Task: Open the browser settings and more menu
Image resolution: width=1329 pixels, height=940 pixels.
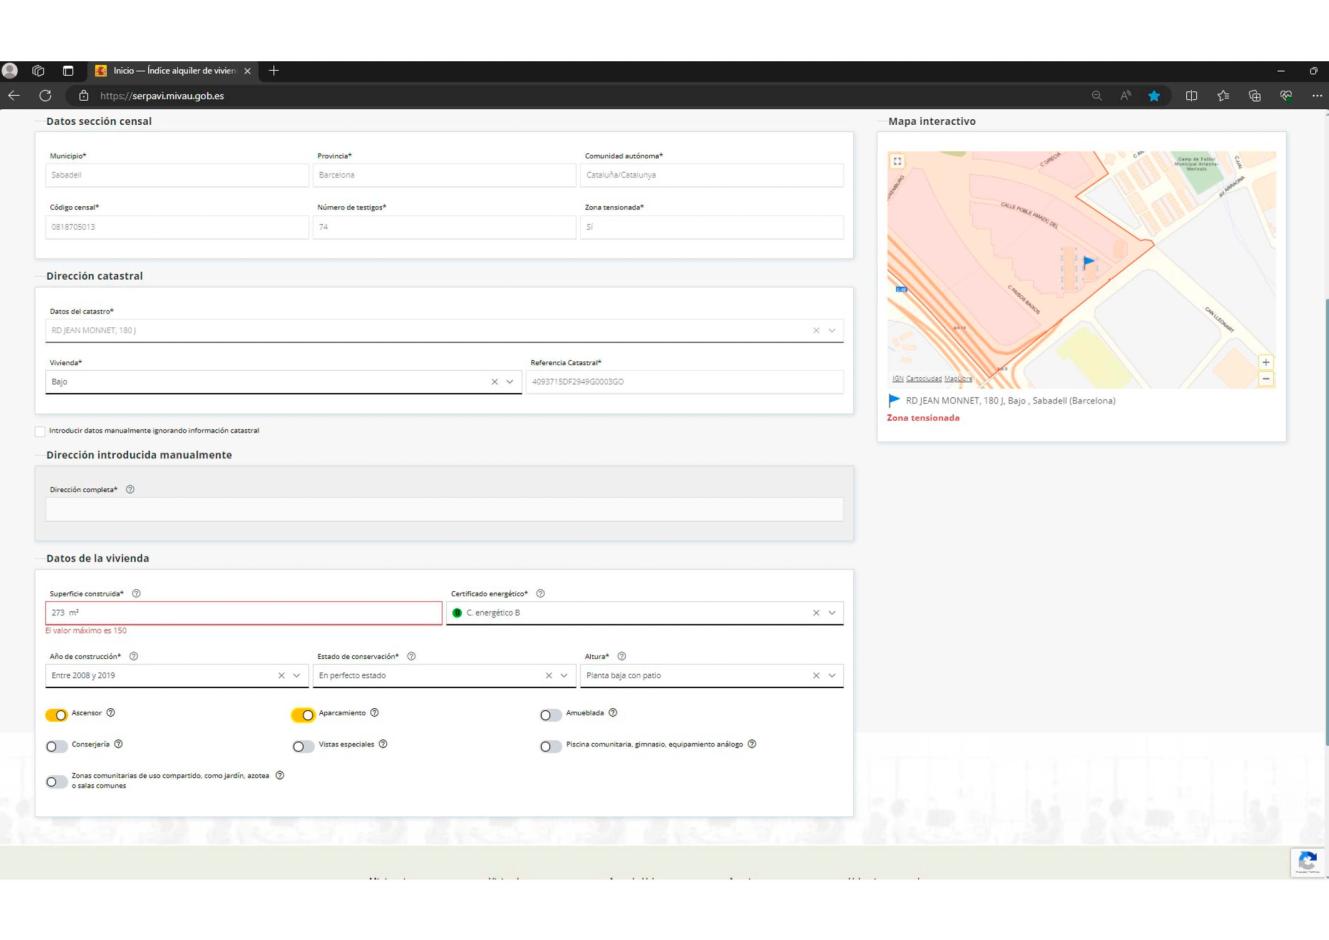Action: pyautogui.click(x=1316, y=96)
